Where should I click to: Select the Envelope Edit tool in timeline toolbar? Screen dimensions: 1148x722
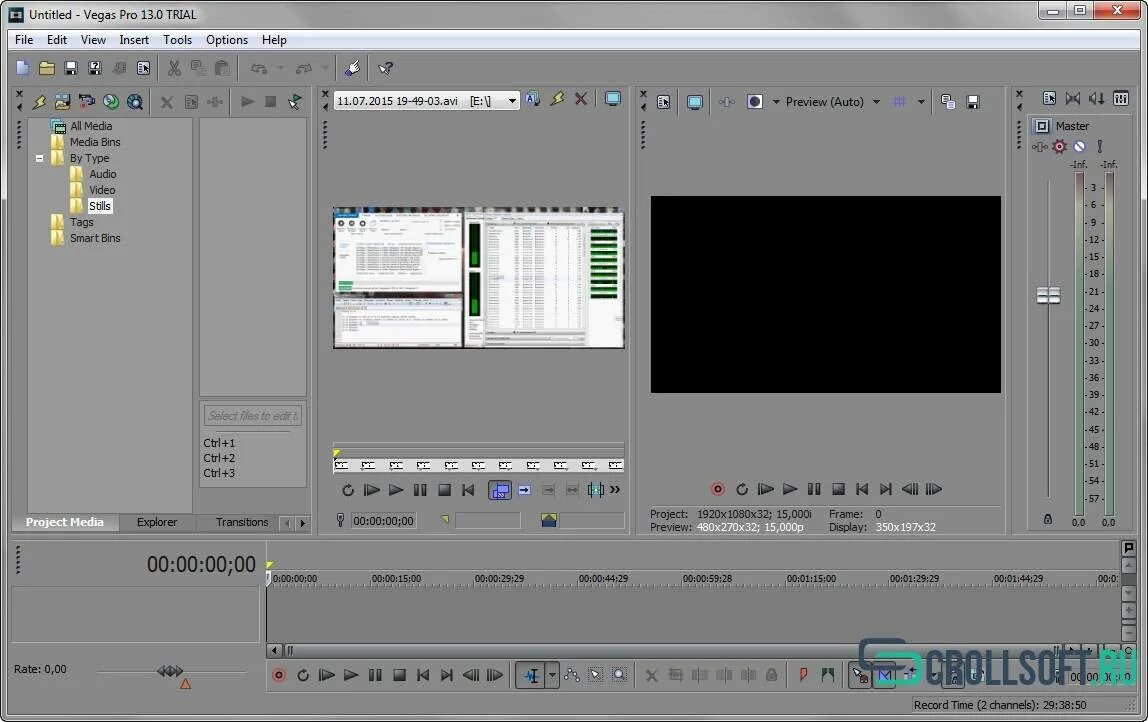[573, 675]
